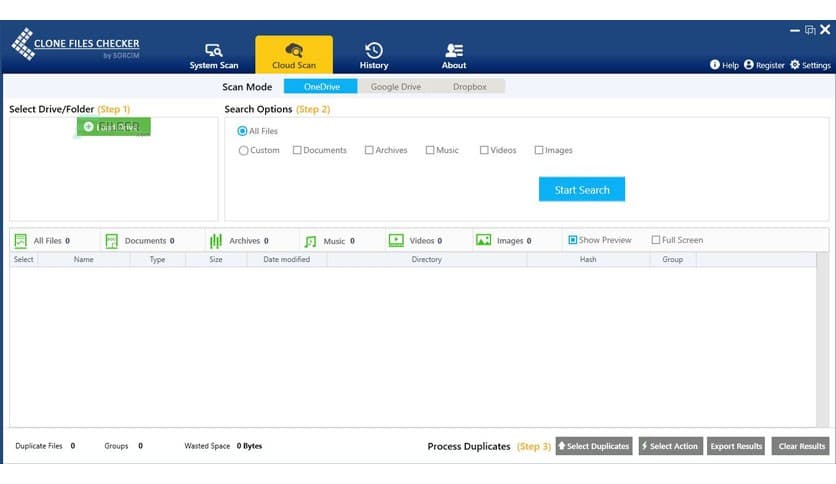Click the Images results icon
Screen dimensions: 836x484
pyautogui.click(x=484, y=240)
